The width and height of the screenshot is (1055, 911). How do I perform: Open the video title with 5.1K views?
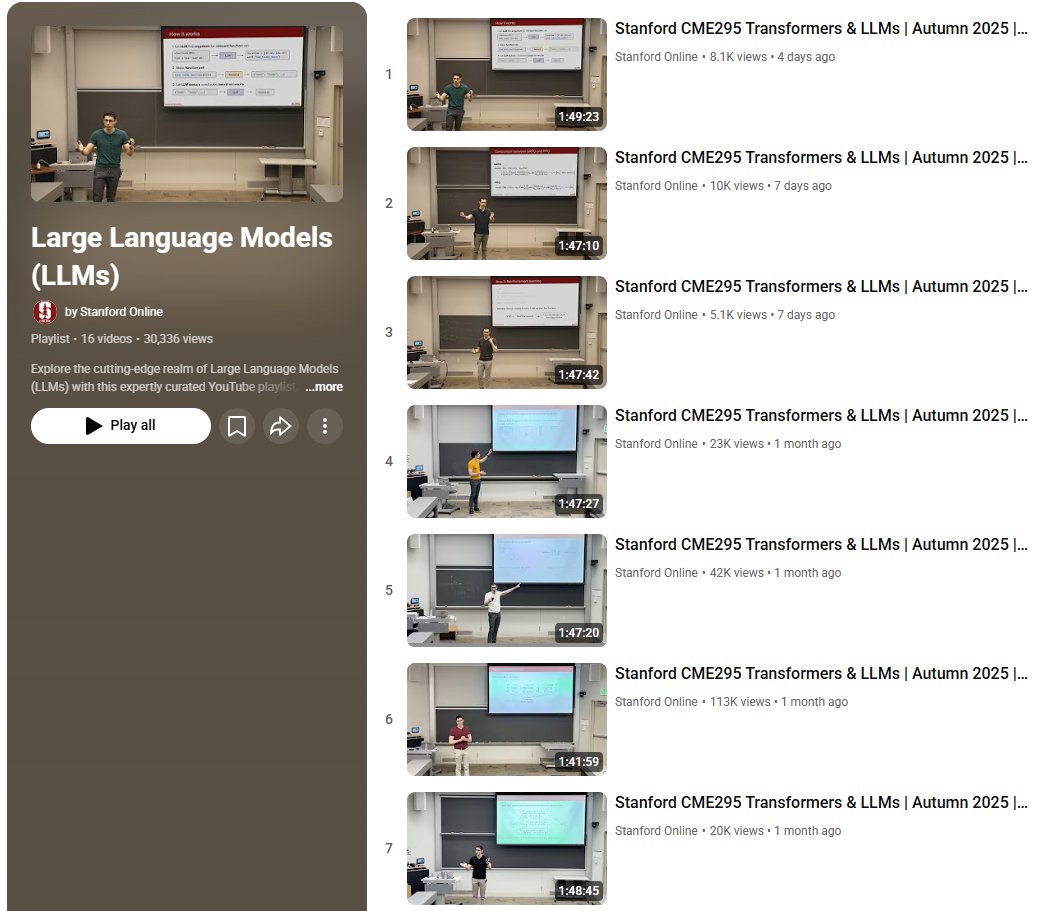(x=821, y=287)
